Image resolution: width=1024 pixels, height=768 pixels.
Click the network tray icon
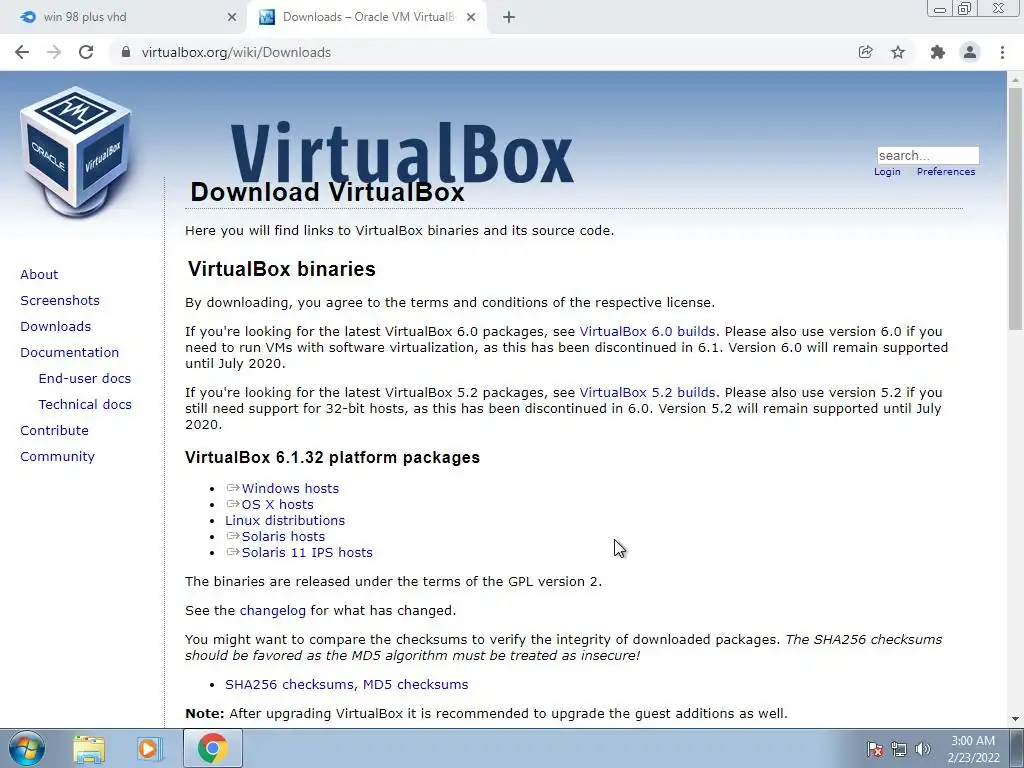click(899, 749)
